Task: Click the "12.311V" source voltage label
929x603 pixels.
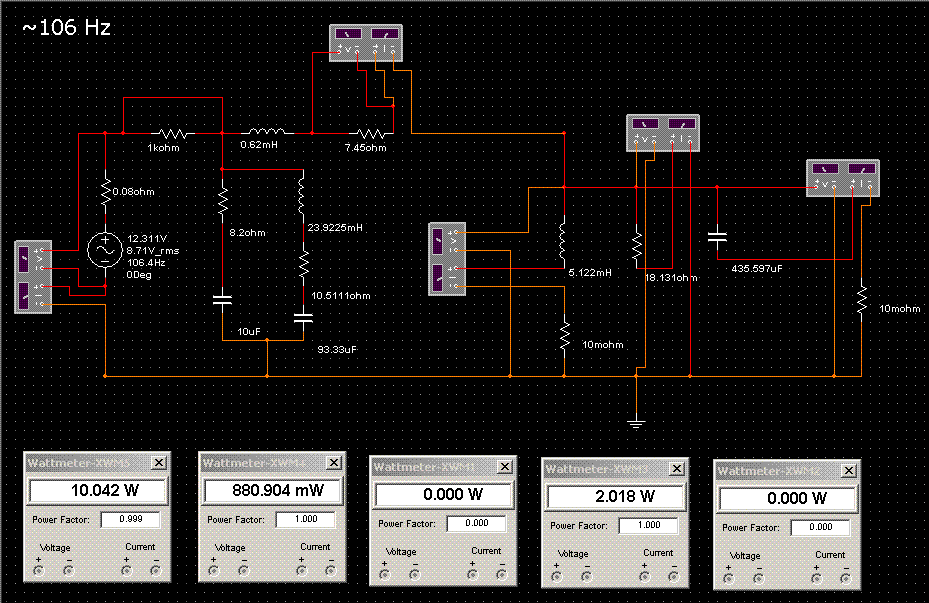Action: 148,238
